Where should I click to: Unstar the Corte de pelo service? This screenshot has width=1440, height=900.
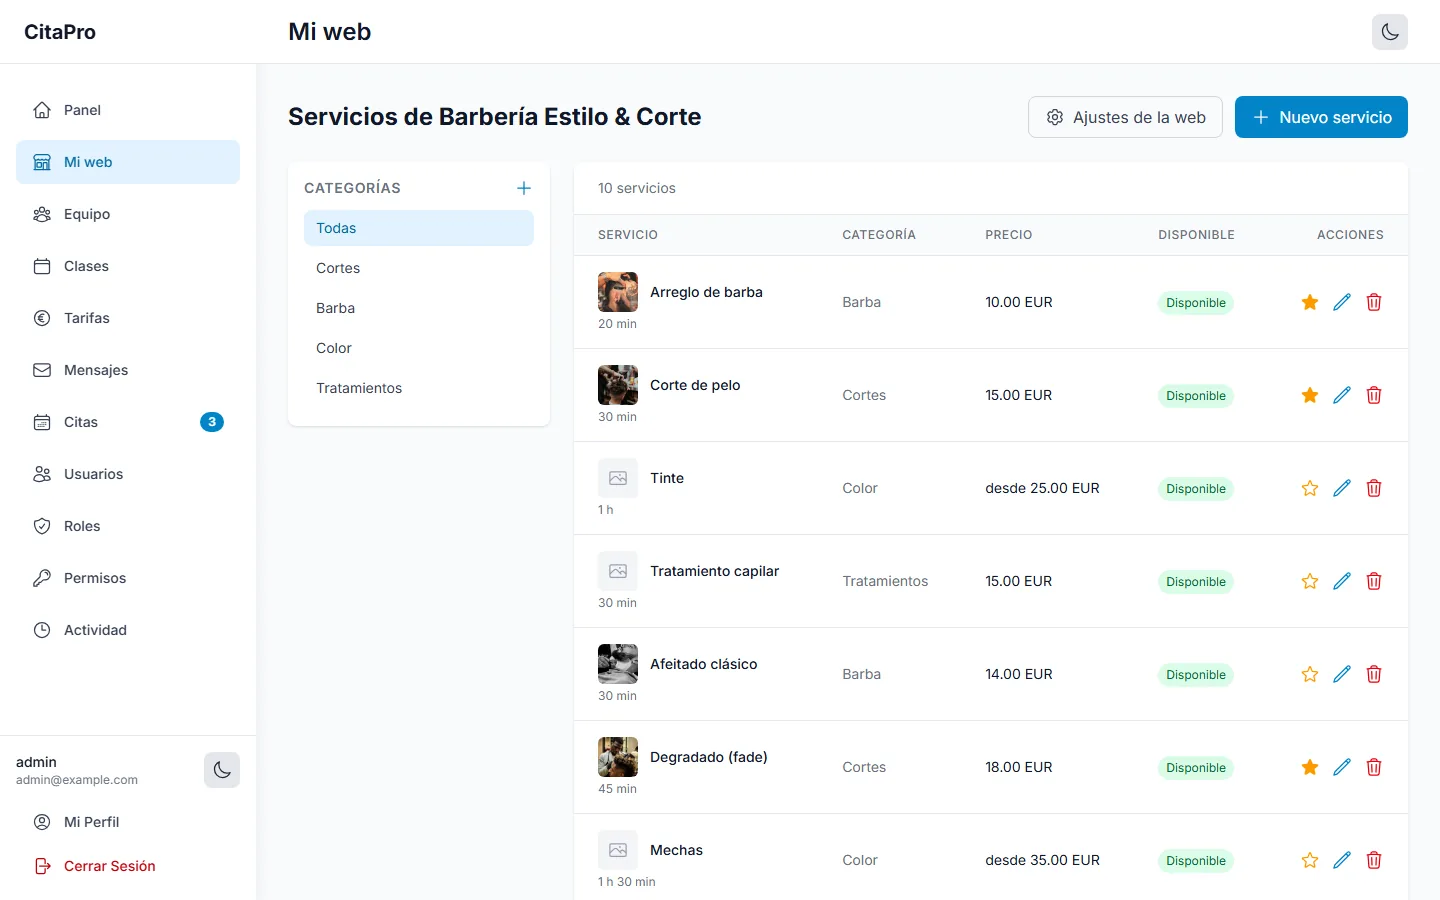coord(1310,395)
